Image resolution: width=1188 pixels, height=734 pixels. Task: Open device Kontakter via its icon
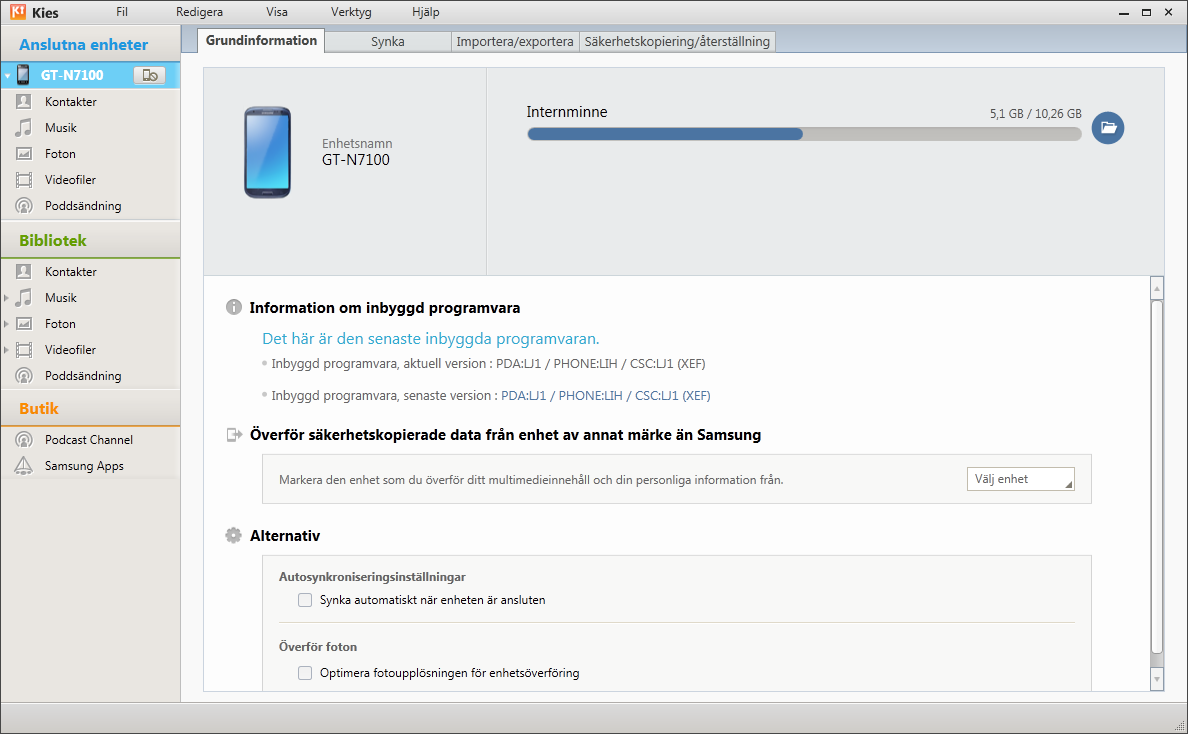coord(24,102)
